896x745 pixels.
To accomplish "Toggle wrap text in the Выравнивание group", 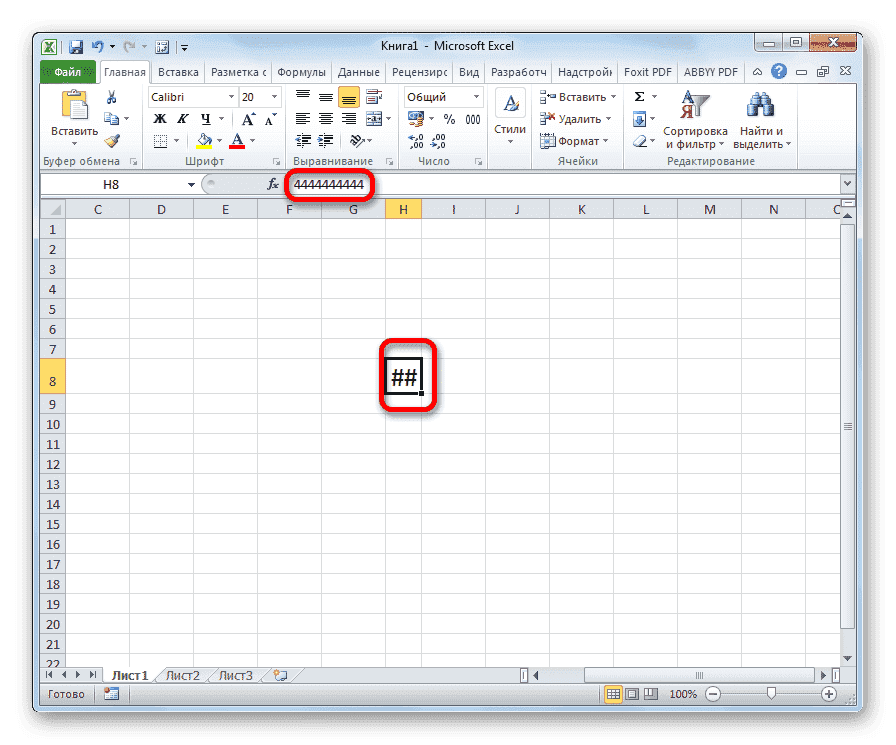I will (375, 96).
